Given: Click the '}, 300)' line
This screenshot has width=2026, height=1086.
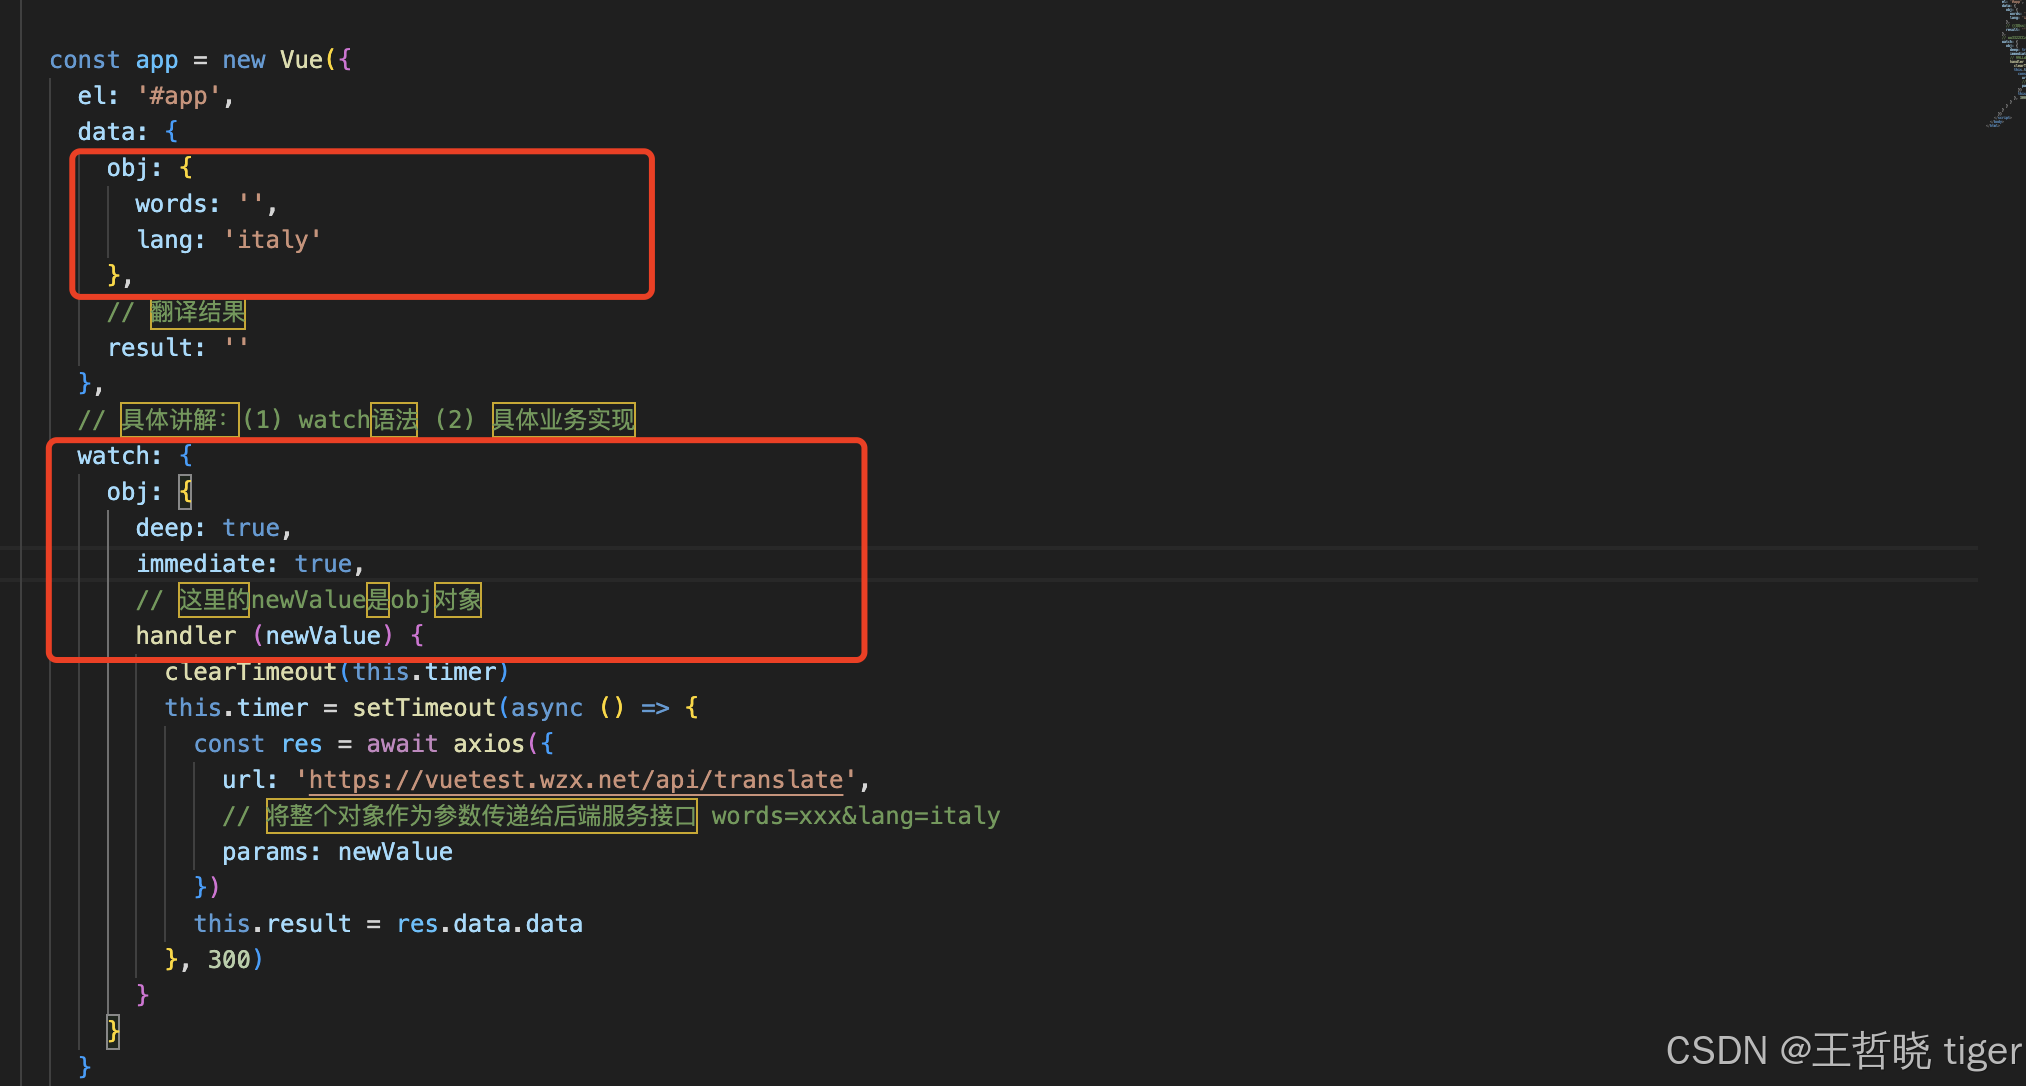Looking at the screenshot, I should (214, 960).
